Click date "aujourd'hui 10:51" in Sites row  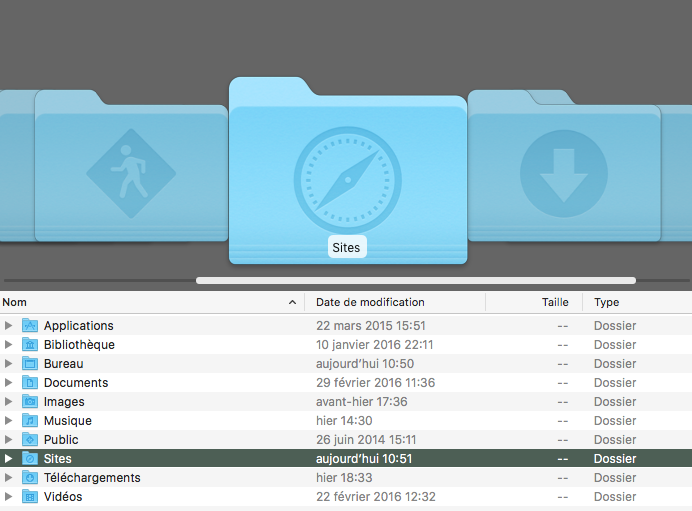(x=364, y=458)
